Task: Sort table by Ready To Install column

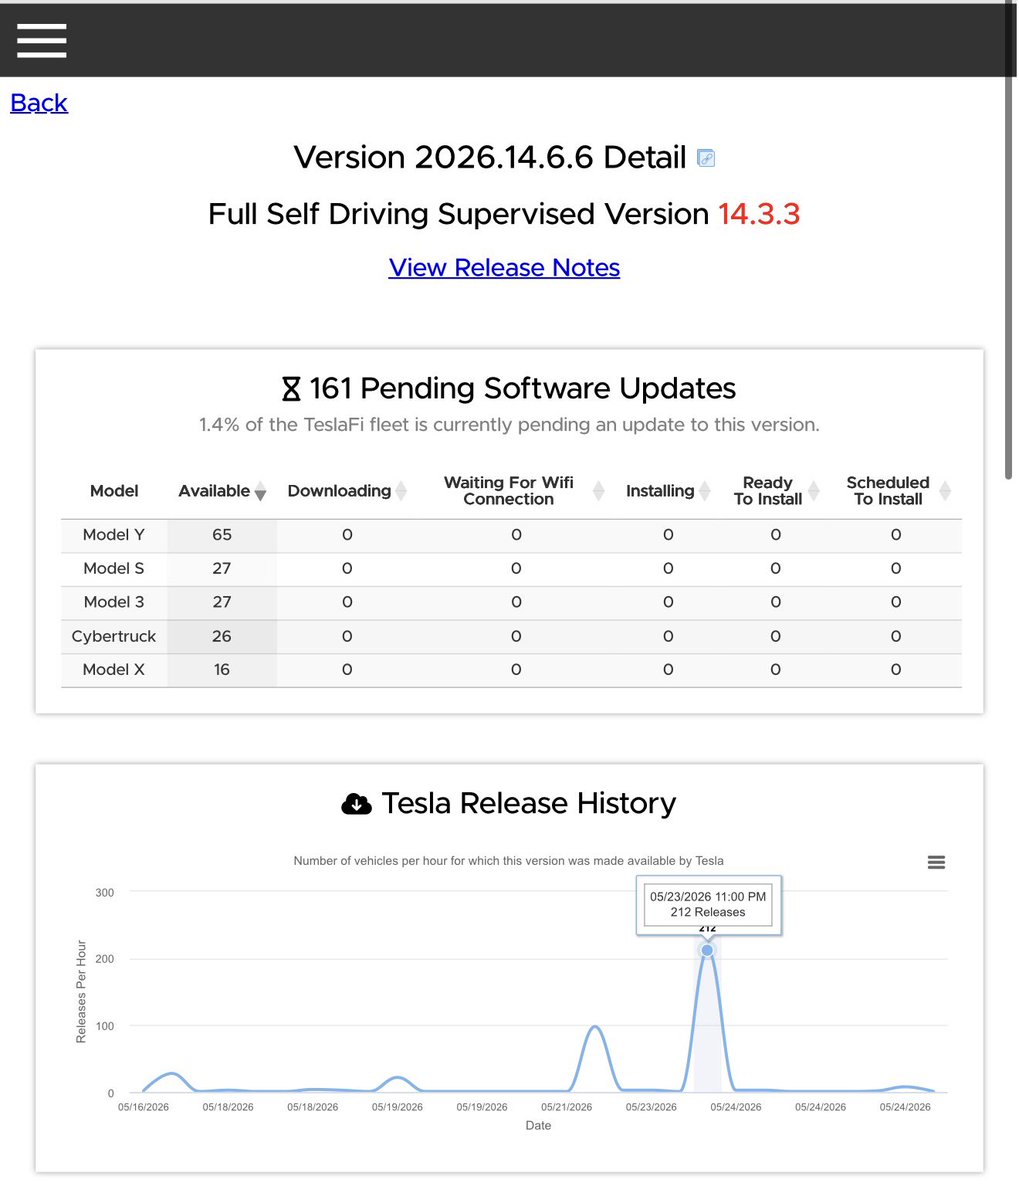Action: (775, 491)
